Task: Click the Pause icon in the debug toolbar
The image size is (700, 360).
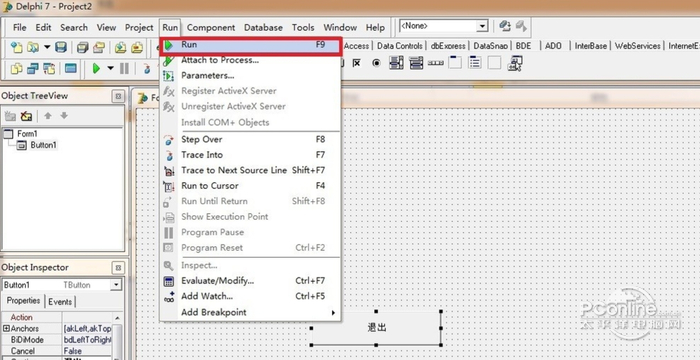Action: tap(125, 68)
